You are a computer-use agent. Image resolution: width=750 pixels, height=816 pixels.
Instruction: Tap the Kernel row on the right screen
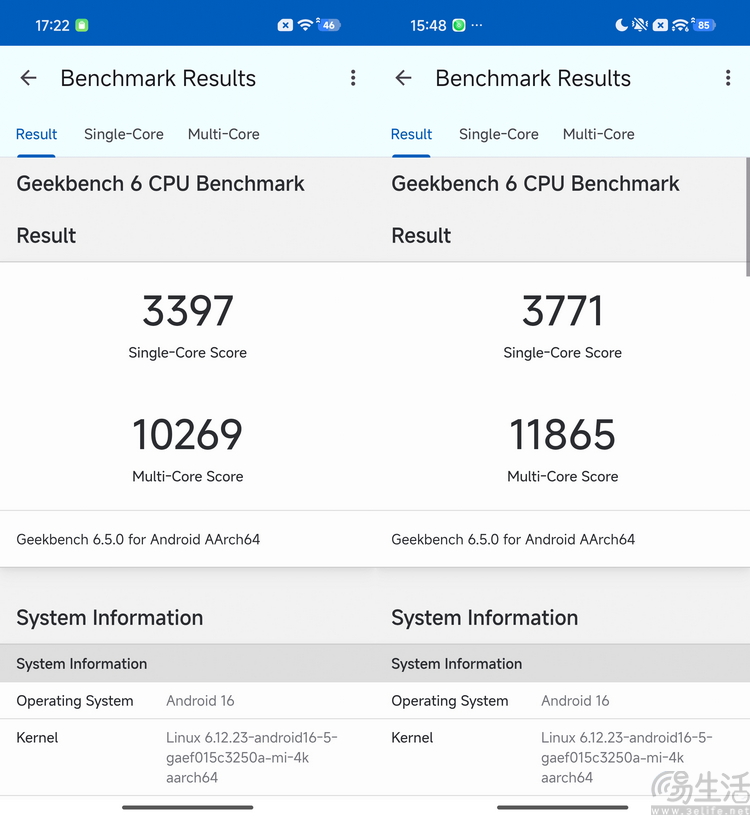pos(562,757)
